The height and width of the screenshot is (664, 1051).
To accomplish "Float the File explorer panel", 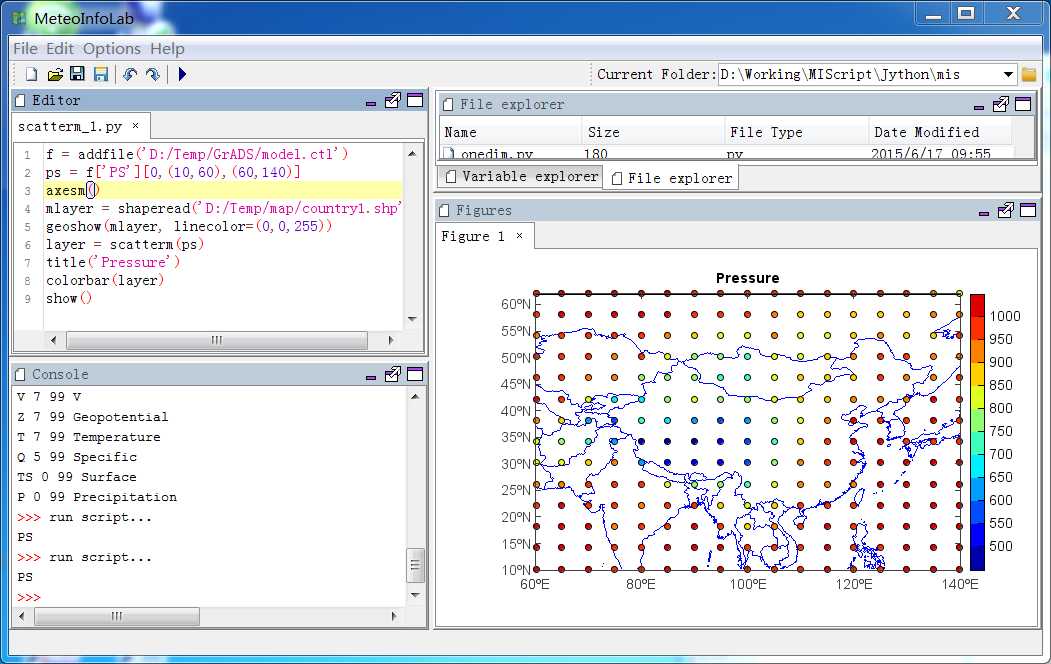I will click(x=1001, y=104).
